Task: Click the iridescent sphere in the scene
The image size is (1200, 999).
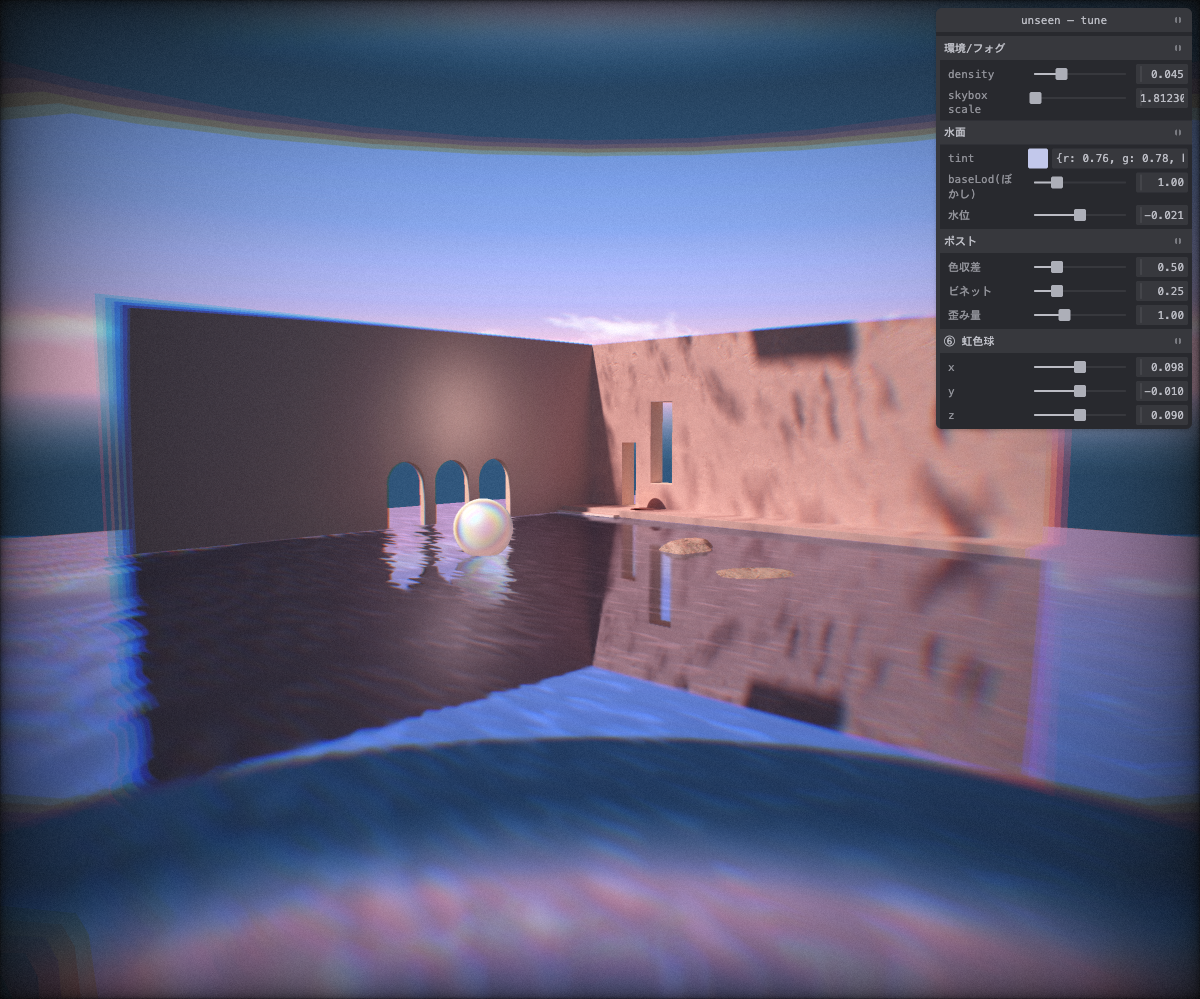Action: [483, 526]
